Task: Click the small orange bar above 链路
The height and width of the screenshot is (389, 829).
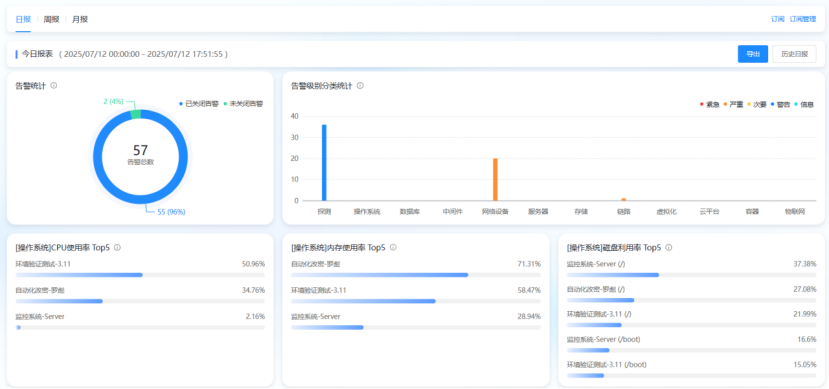Action: click(624, 199)
